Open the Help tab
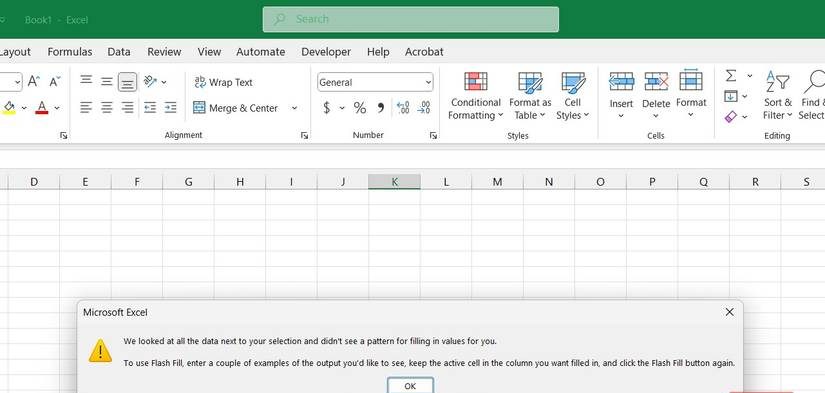The image size is (825, 393). click(378, 52)
